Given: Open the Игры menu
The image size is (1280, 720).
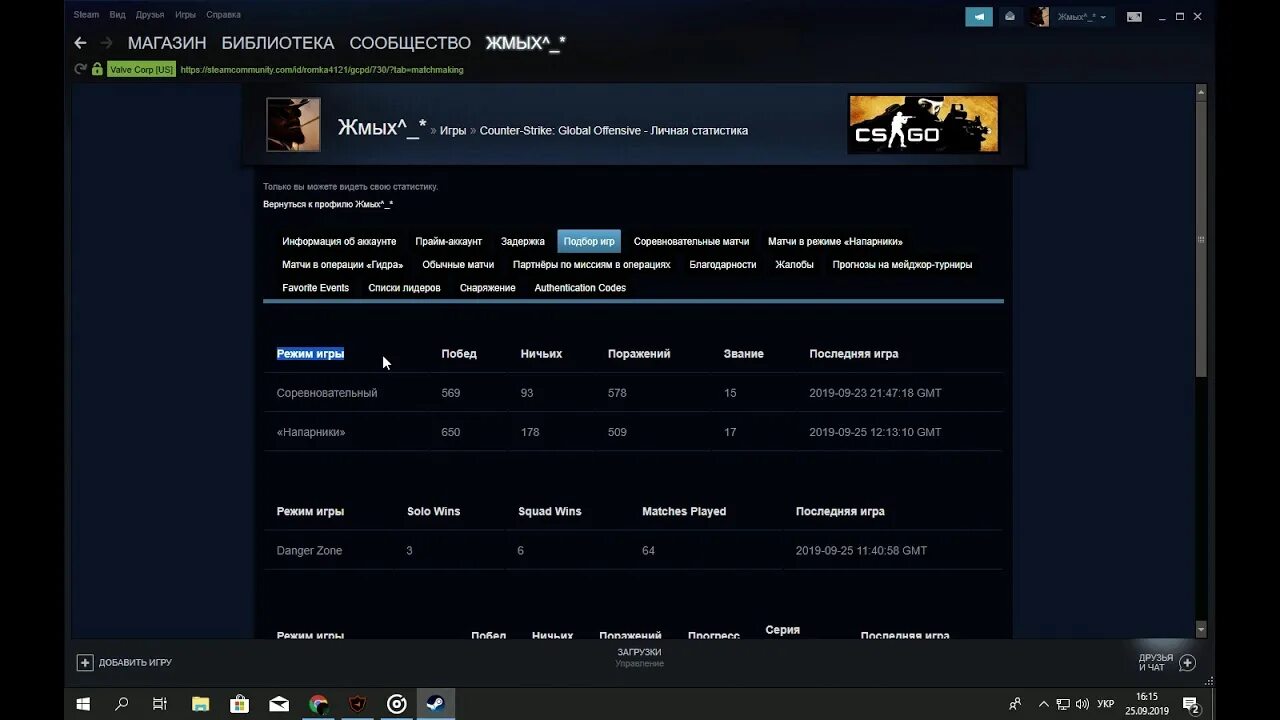Looking at the screenshot, I should (185, 15).
